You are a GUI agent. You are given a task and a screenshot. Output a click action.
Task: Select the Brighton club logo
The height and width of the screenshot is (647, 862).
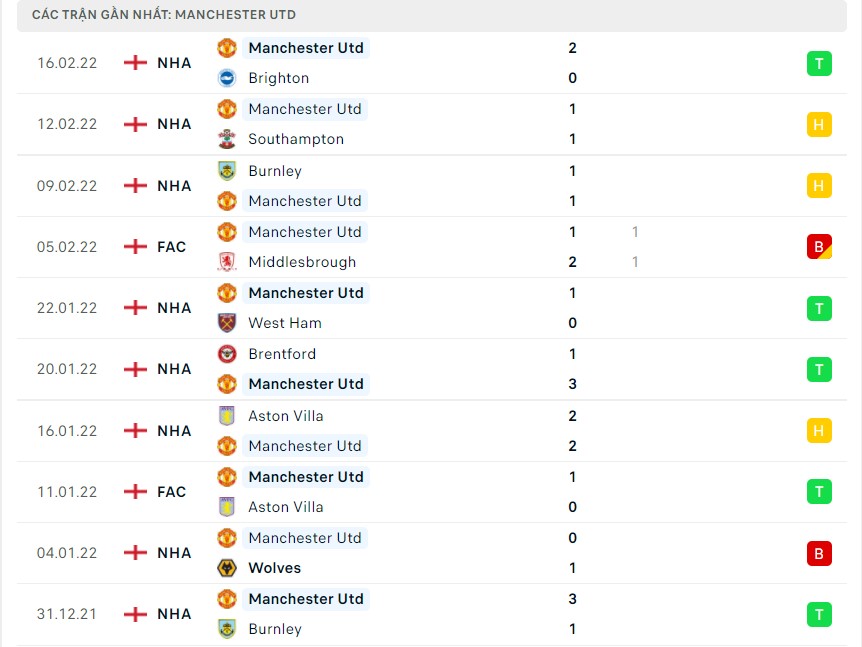pyautogui.click(x=226, y=78)
